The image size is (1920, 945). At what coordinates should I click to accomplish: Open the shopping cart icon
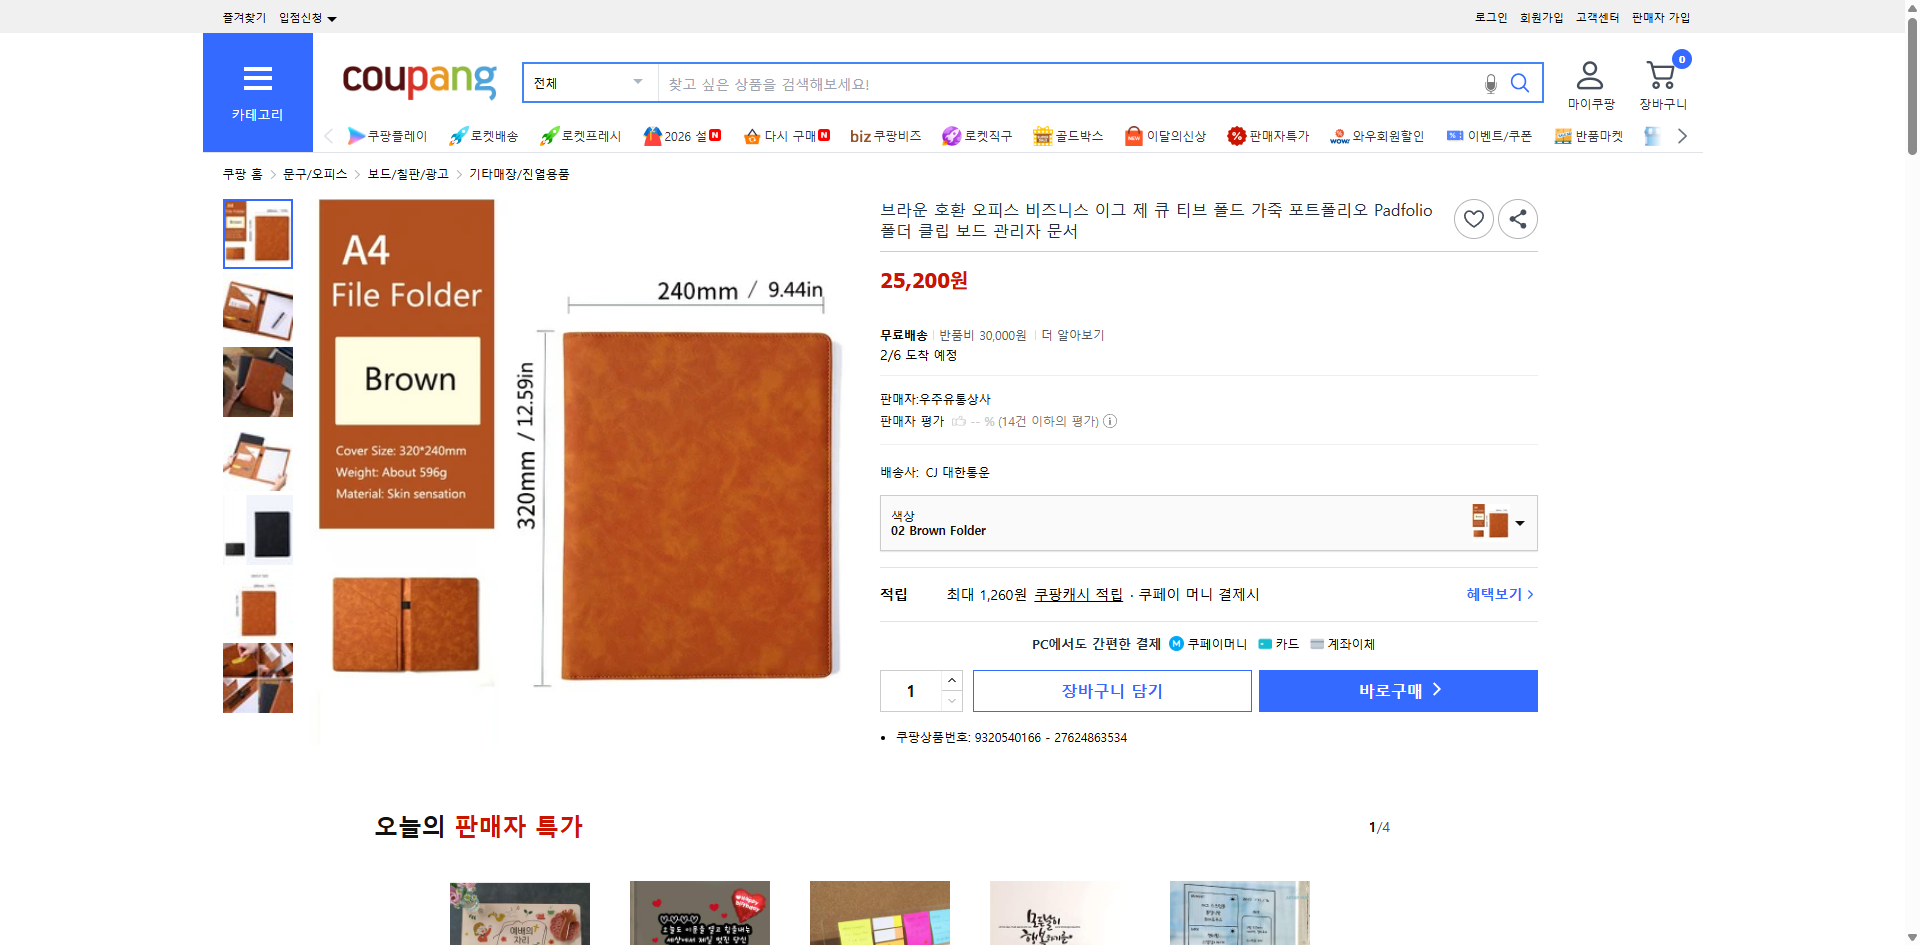point(1660,73)
